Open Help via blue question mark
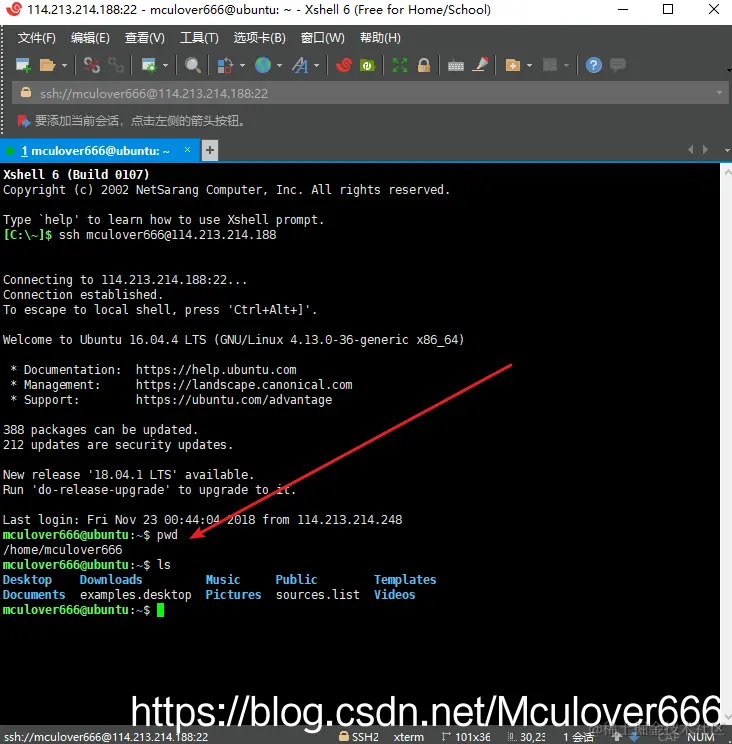 click(x=593, y=65)
